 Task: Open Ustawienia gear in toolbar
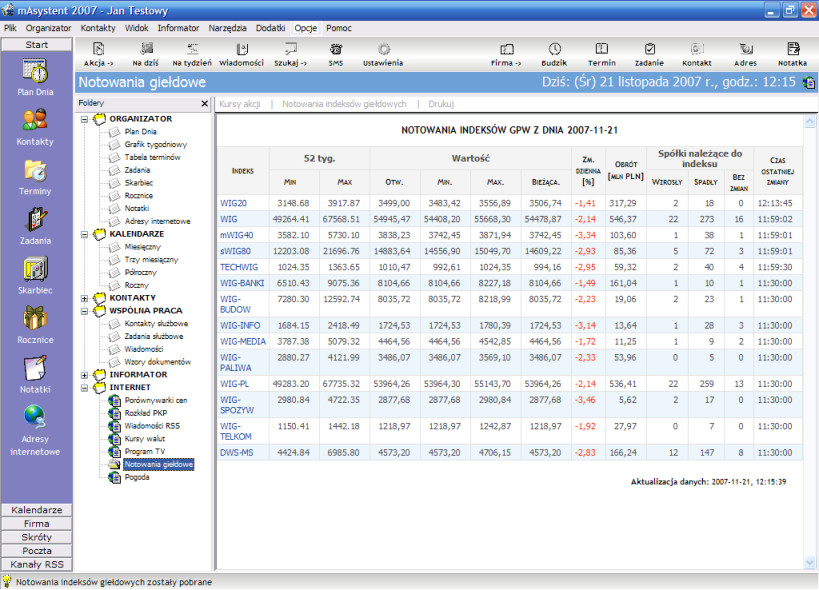[x=383, y=54]
